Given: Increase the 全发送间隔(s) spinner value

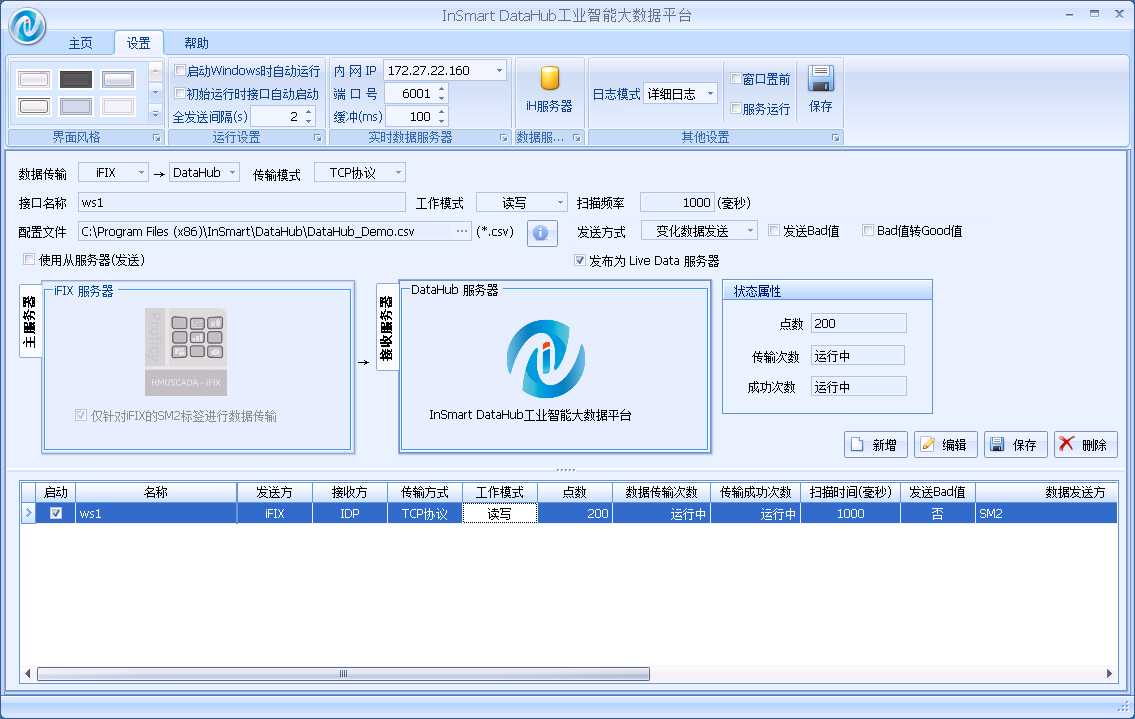Looking at the screenshot, I should coord(309,112).
